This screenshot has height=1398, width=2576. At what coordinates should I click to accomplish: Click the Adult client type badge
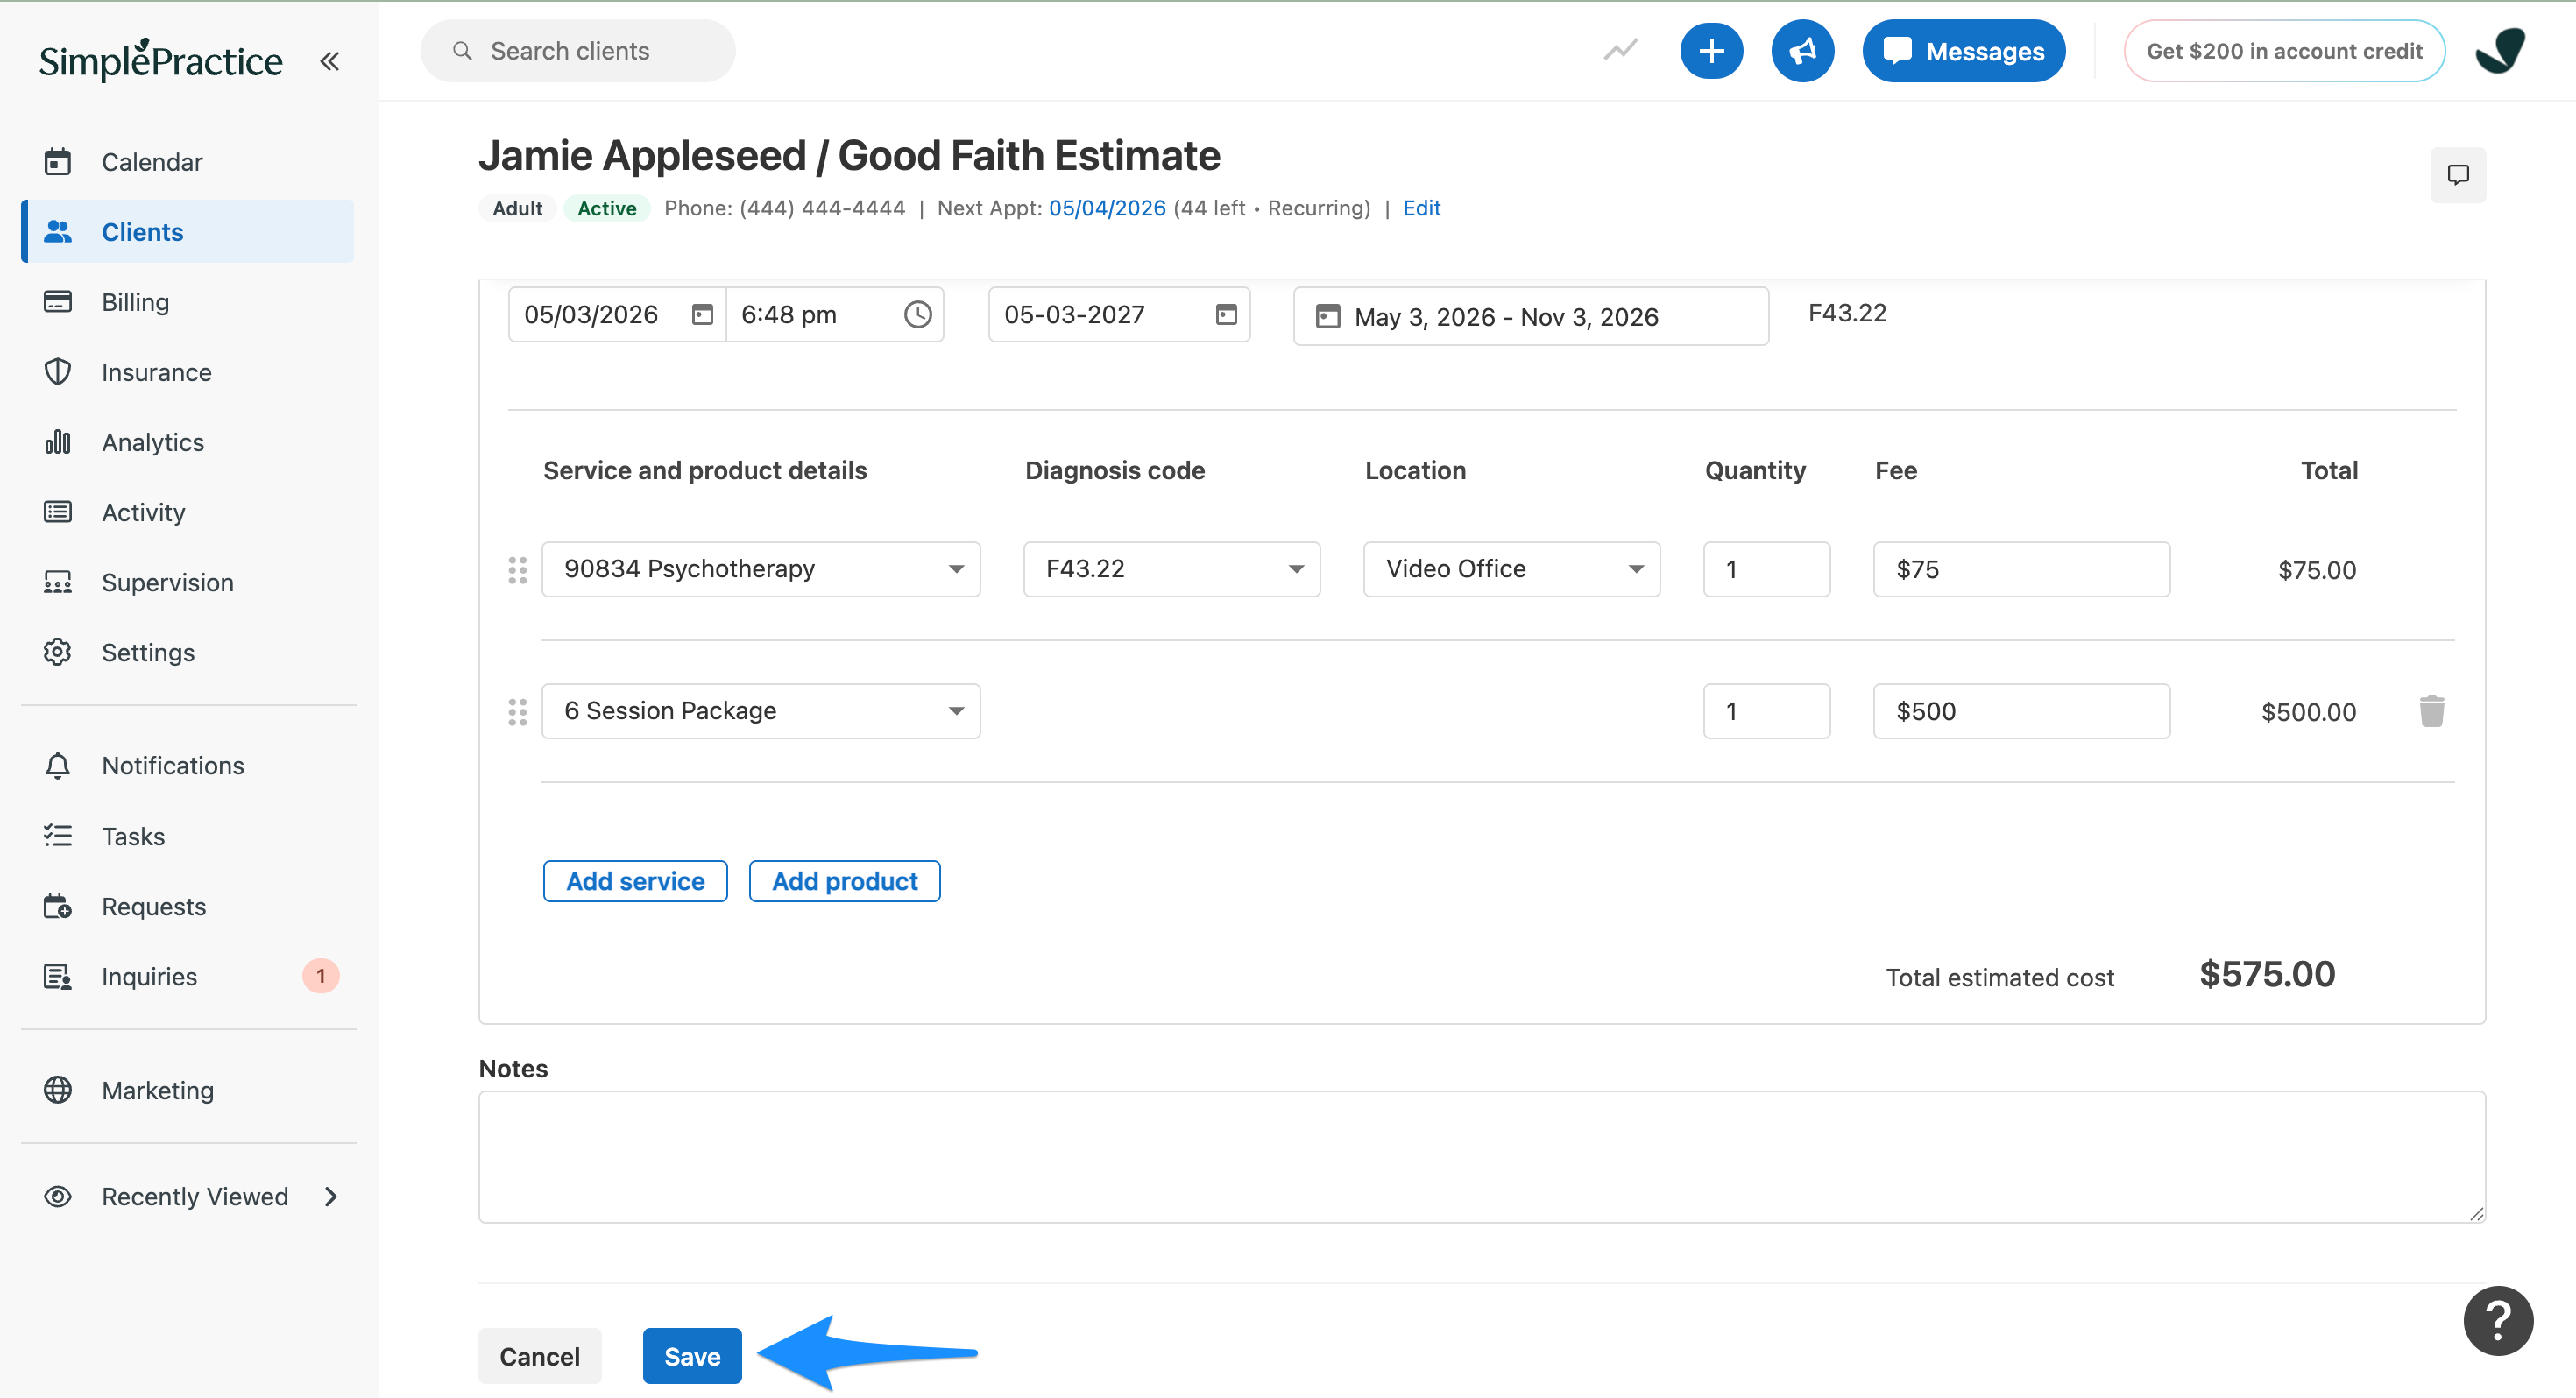coord(517,208)
